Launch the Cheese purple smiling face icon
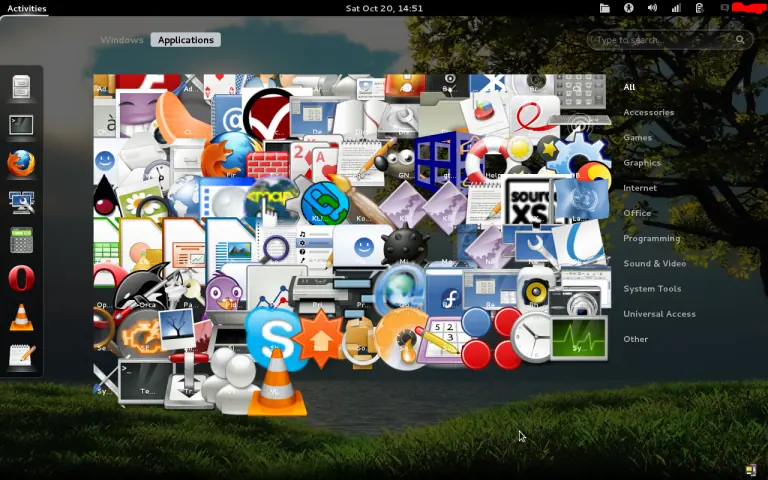 [138, 114]
